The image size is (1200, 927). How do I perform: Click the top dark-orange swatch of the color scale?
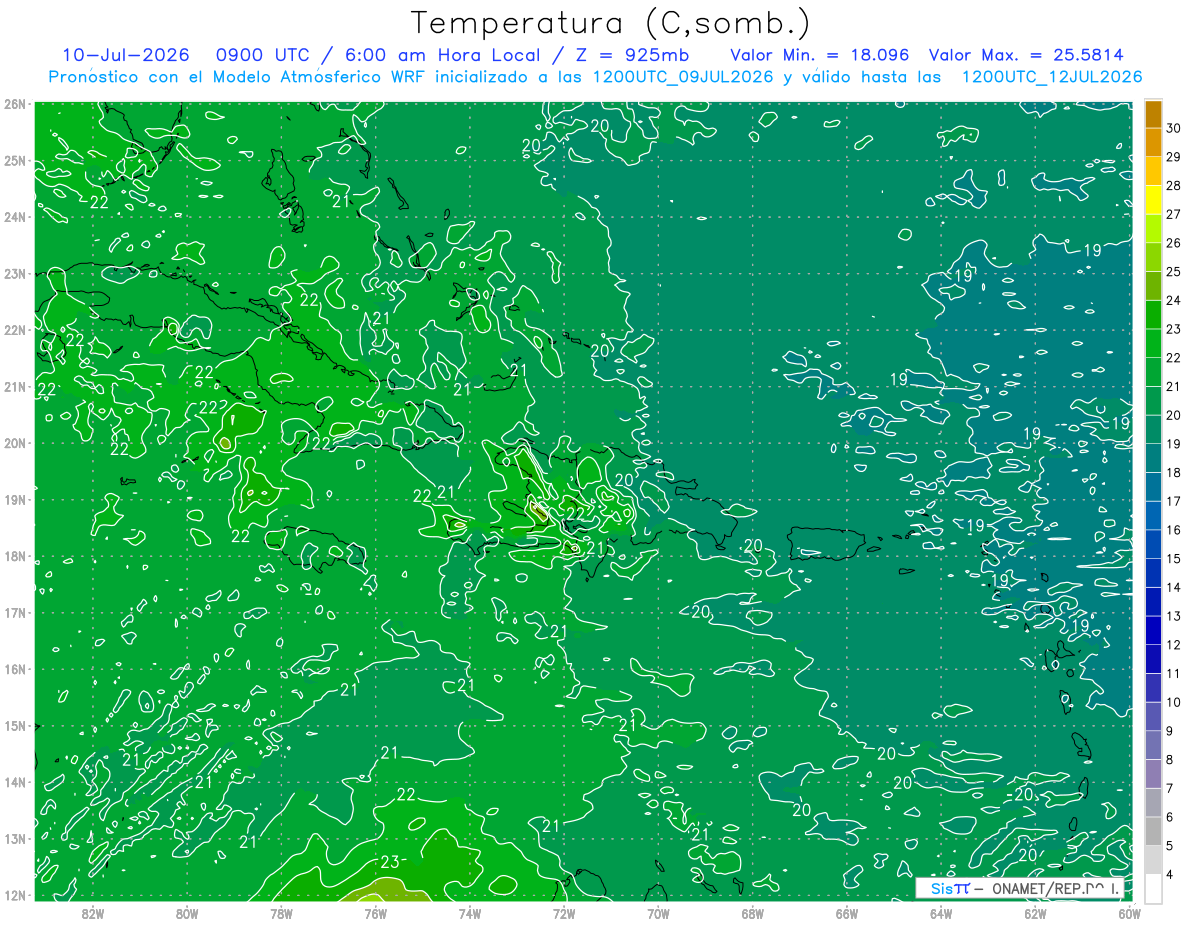pyautogui.click(x=1153, y=115)
